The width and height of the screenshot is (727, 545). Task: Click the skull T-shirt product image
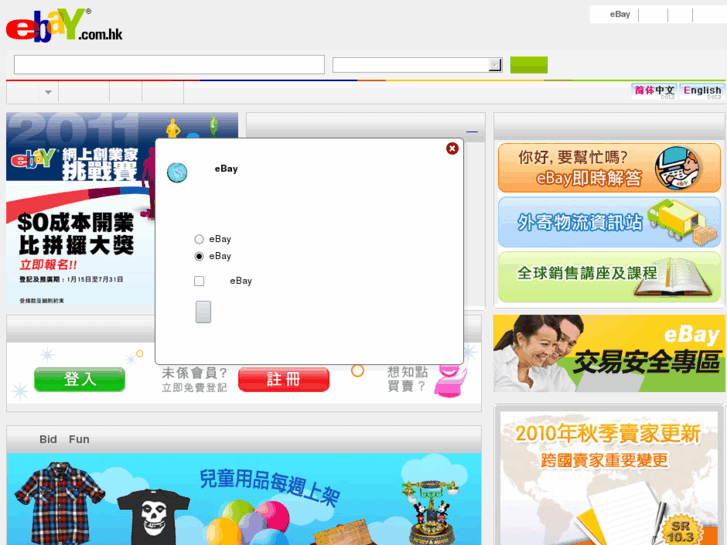pyautogui.click(x=153, y=517)
